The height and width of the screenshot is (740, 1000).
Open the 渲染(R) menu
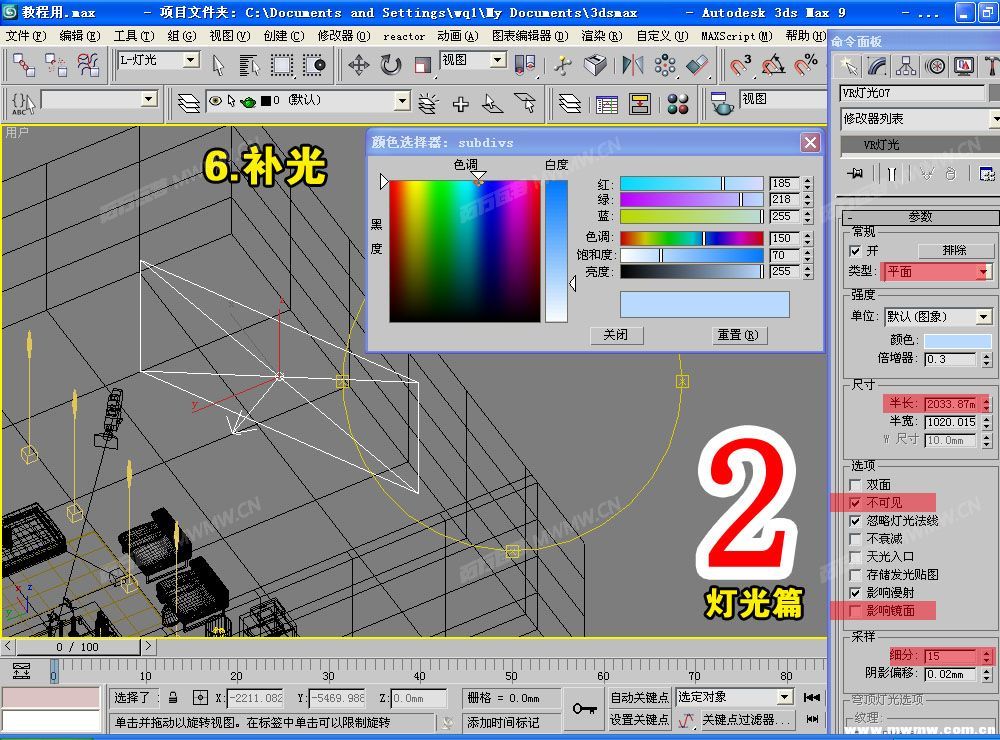pos(601,36)
